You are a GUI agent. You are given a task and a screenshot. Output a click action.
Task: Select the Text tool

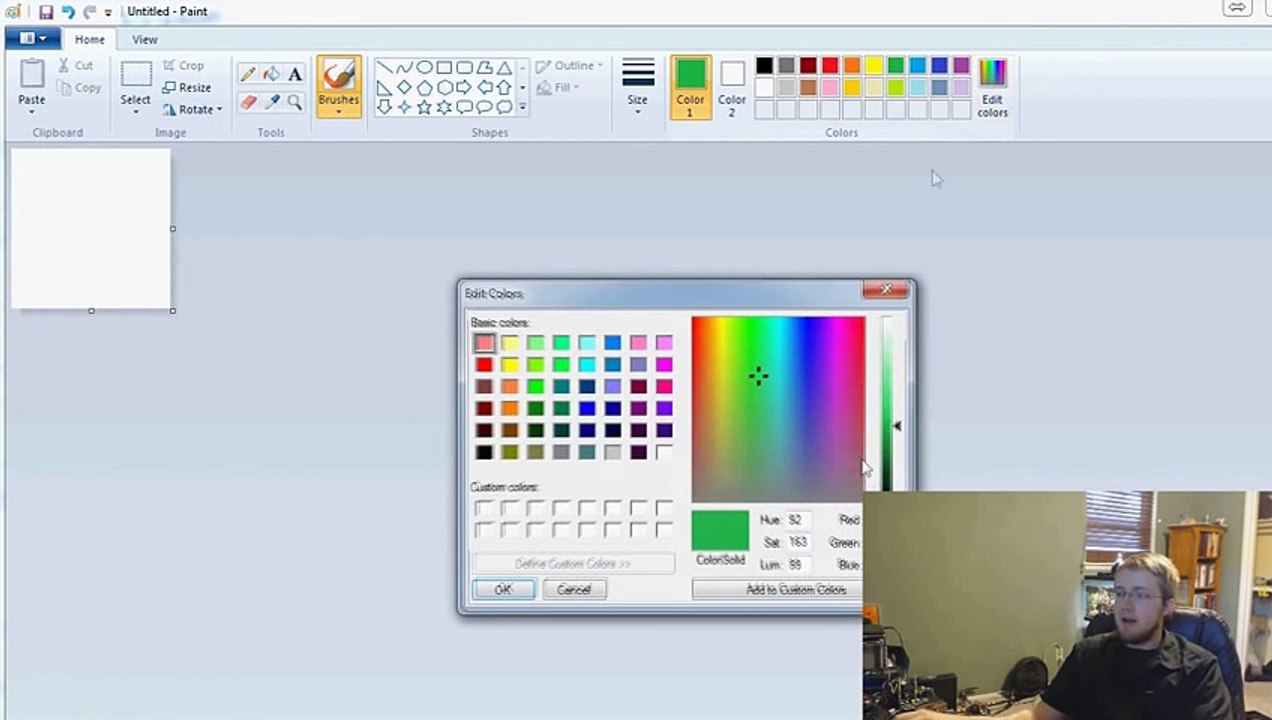tap(295, 74)
